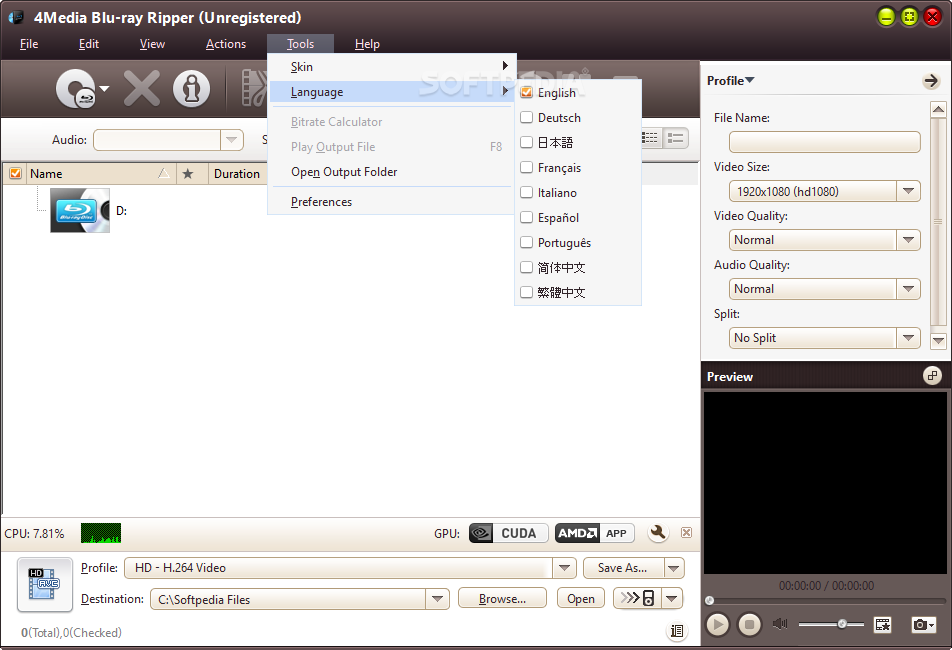
Task: Click the Save As... button
Action: pyautogui.click(x=624, y=568)
